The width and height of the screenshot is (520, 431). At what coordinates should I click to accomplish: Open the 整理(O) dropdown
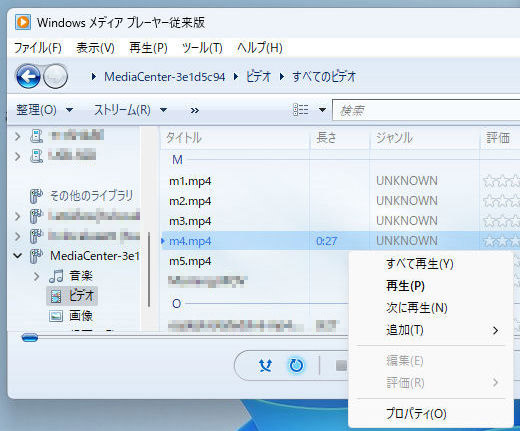[44, 110]
